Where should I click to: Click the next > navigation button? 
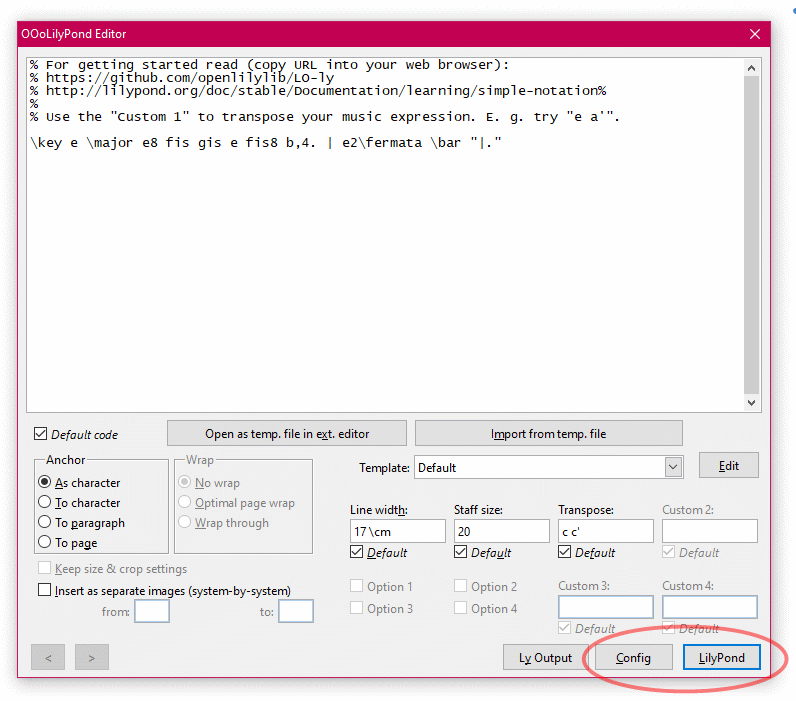point(92,657)
